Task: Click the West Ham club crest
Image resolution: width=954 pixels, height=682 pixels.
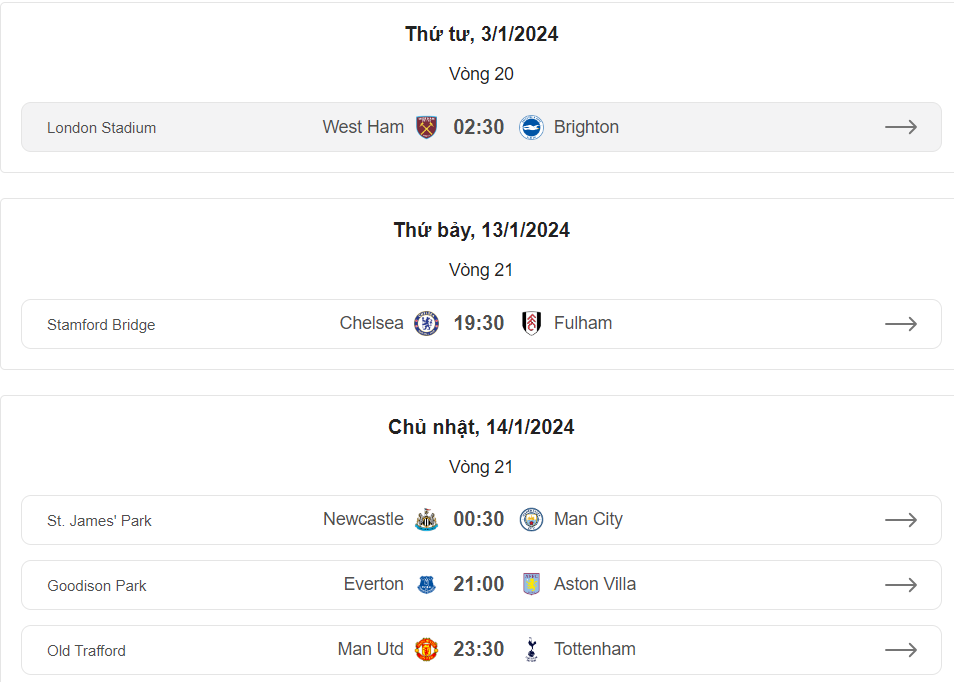Action: (x=427, y=127)
